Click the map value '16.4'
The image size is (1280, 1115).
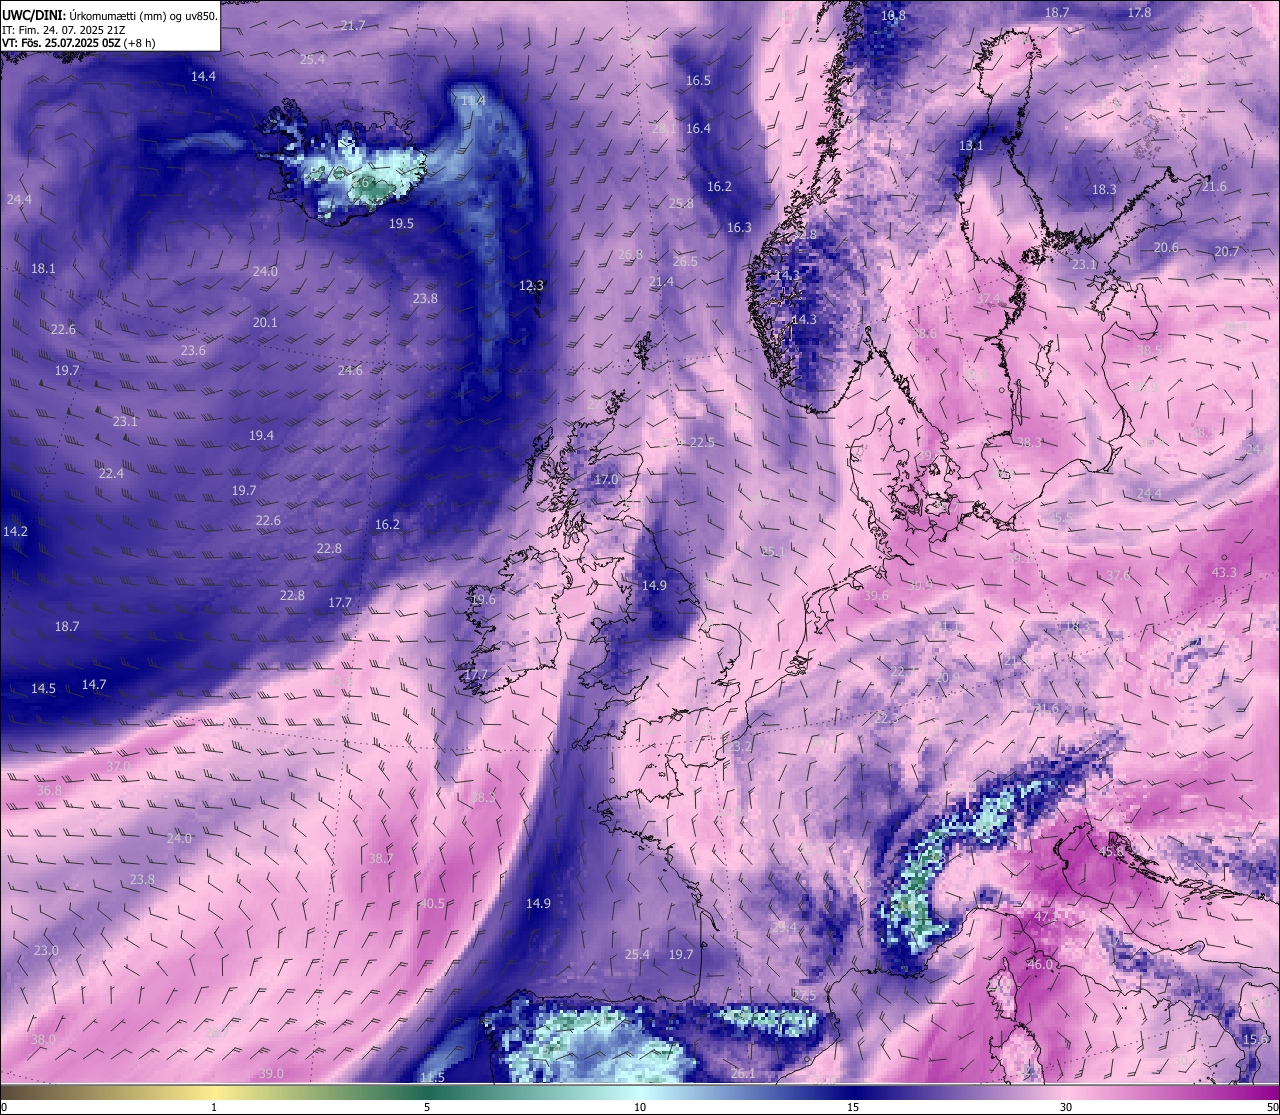click(698, 129)
